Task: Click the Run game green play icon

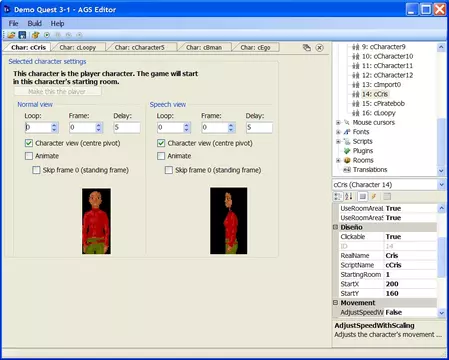Action: click(47, 35)
